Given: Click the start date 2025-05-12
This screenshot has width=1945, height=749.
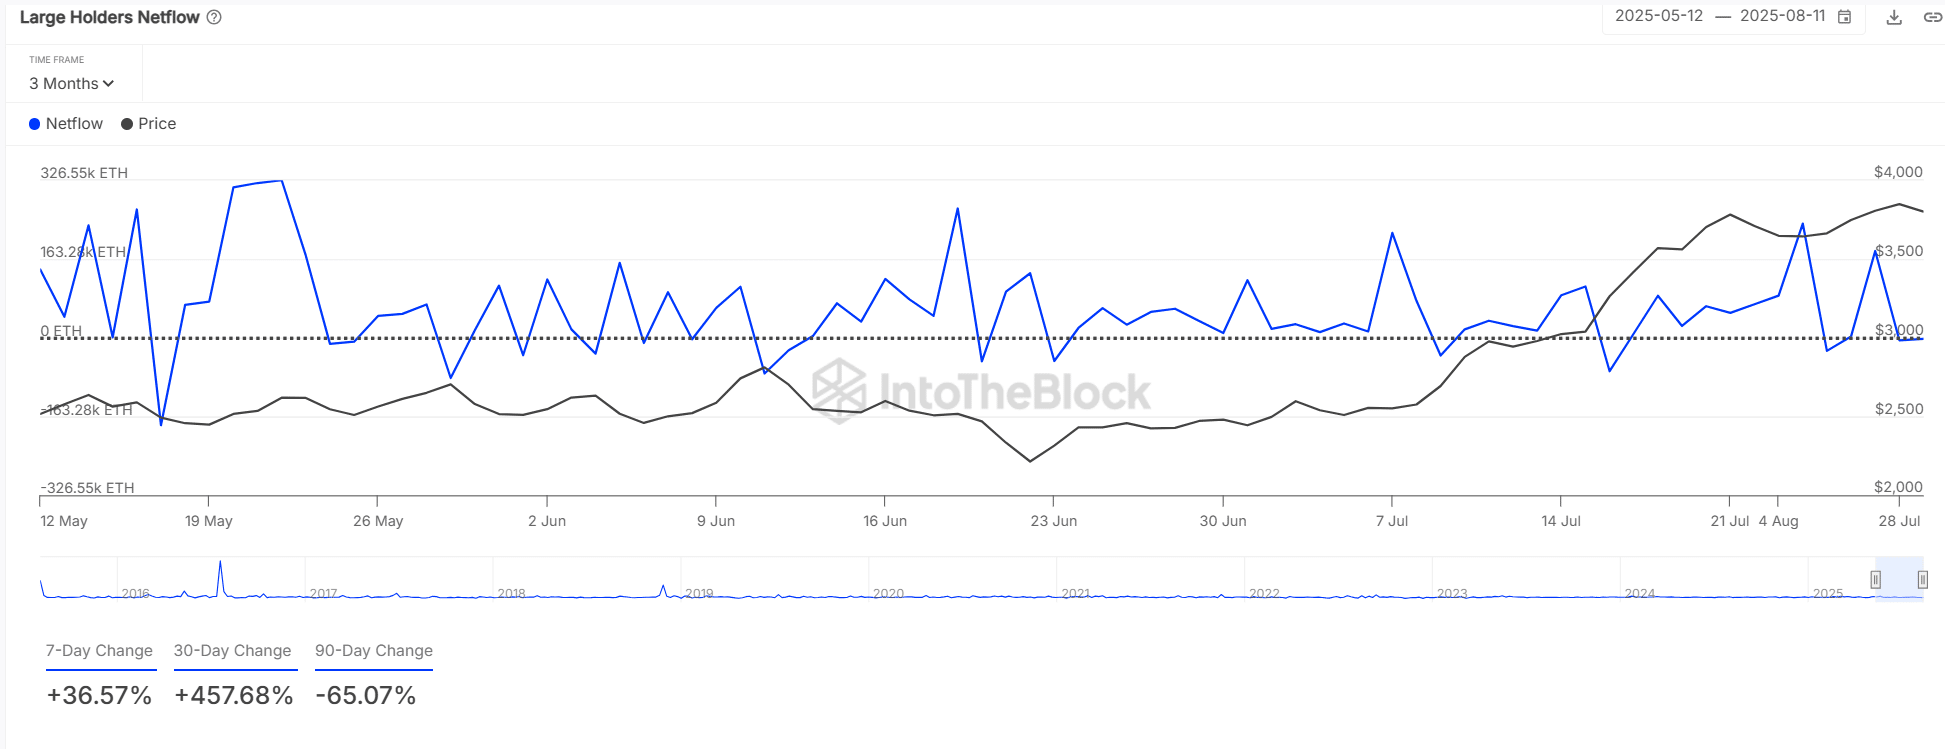Looking at the screenshot, I should tap(1659, 16).
